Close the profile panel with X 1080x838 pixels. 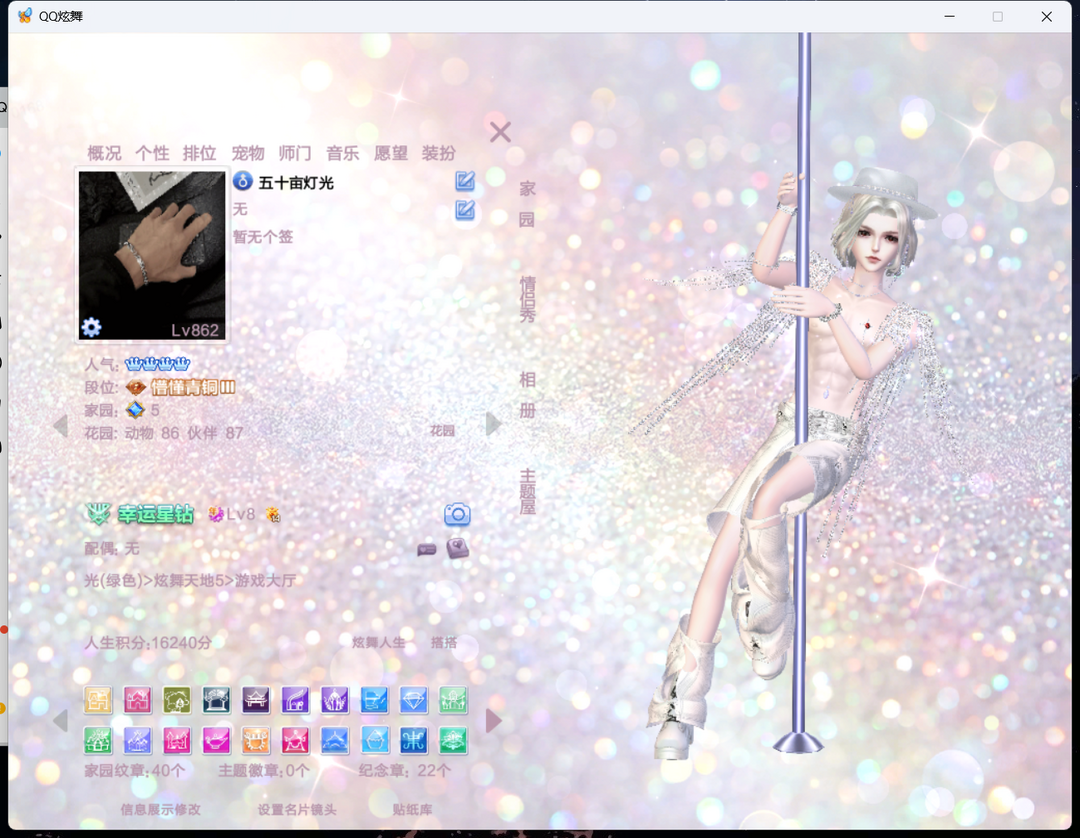coord(500,132)
